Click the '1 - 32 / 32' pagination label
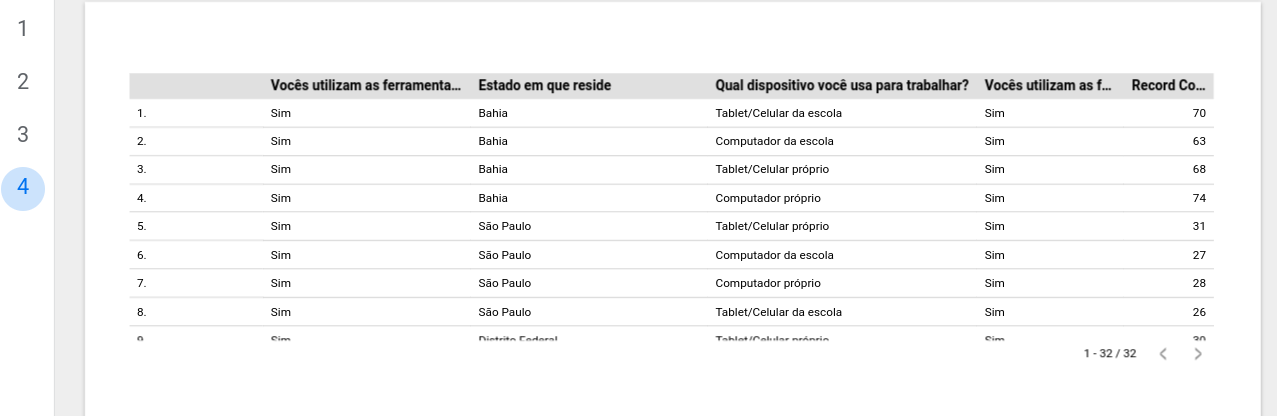This screenshot has height=416, width=1277. coord(1110,354)
